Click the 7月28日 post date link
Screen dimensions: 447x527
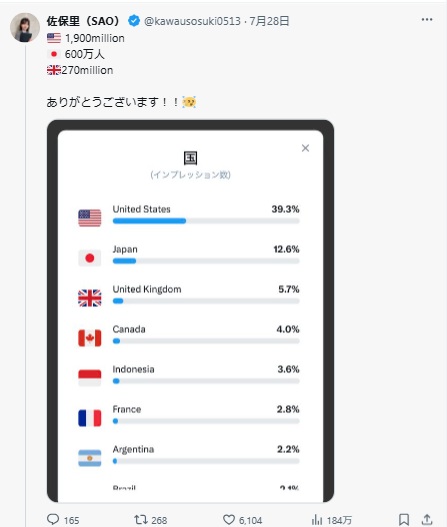(x=269, y=21)
